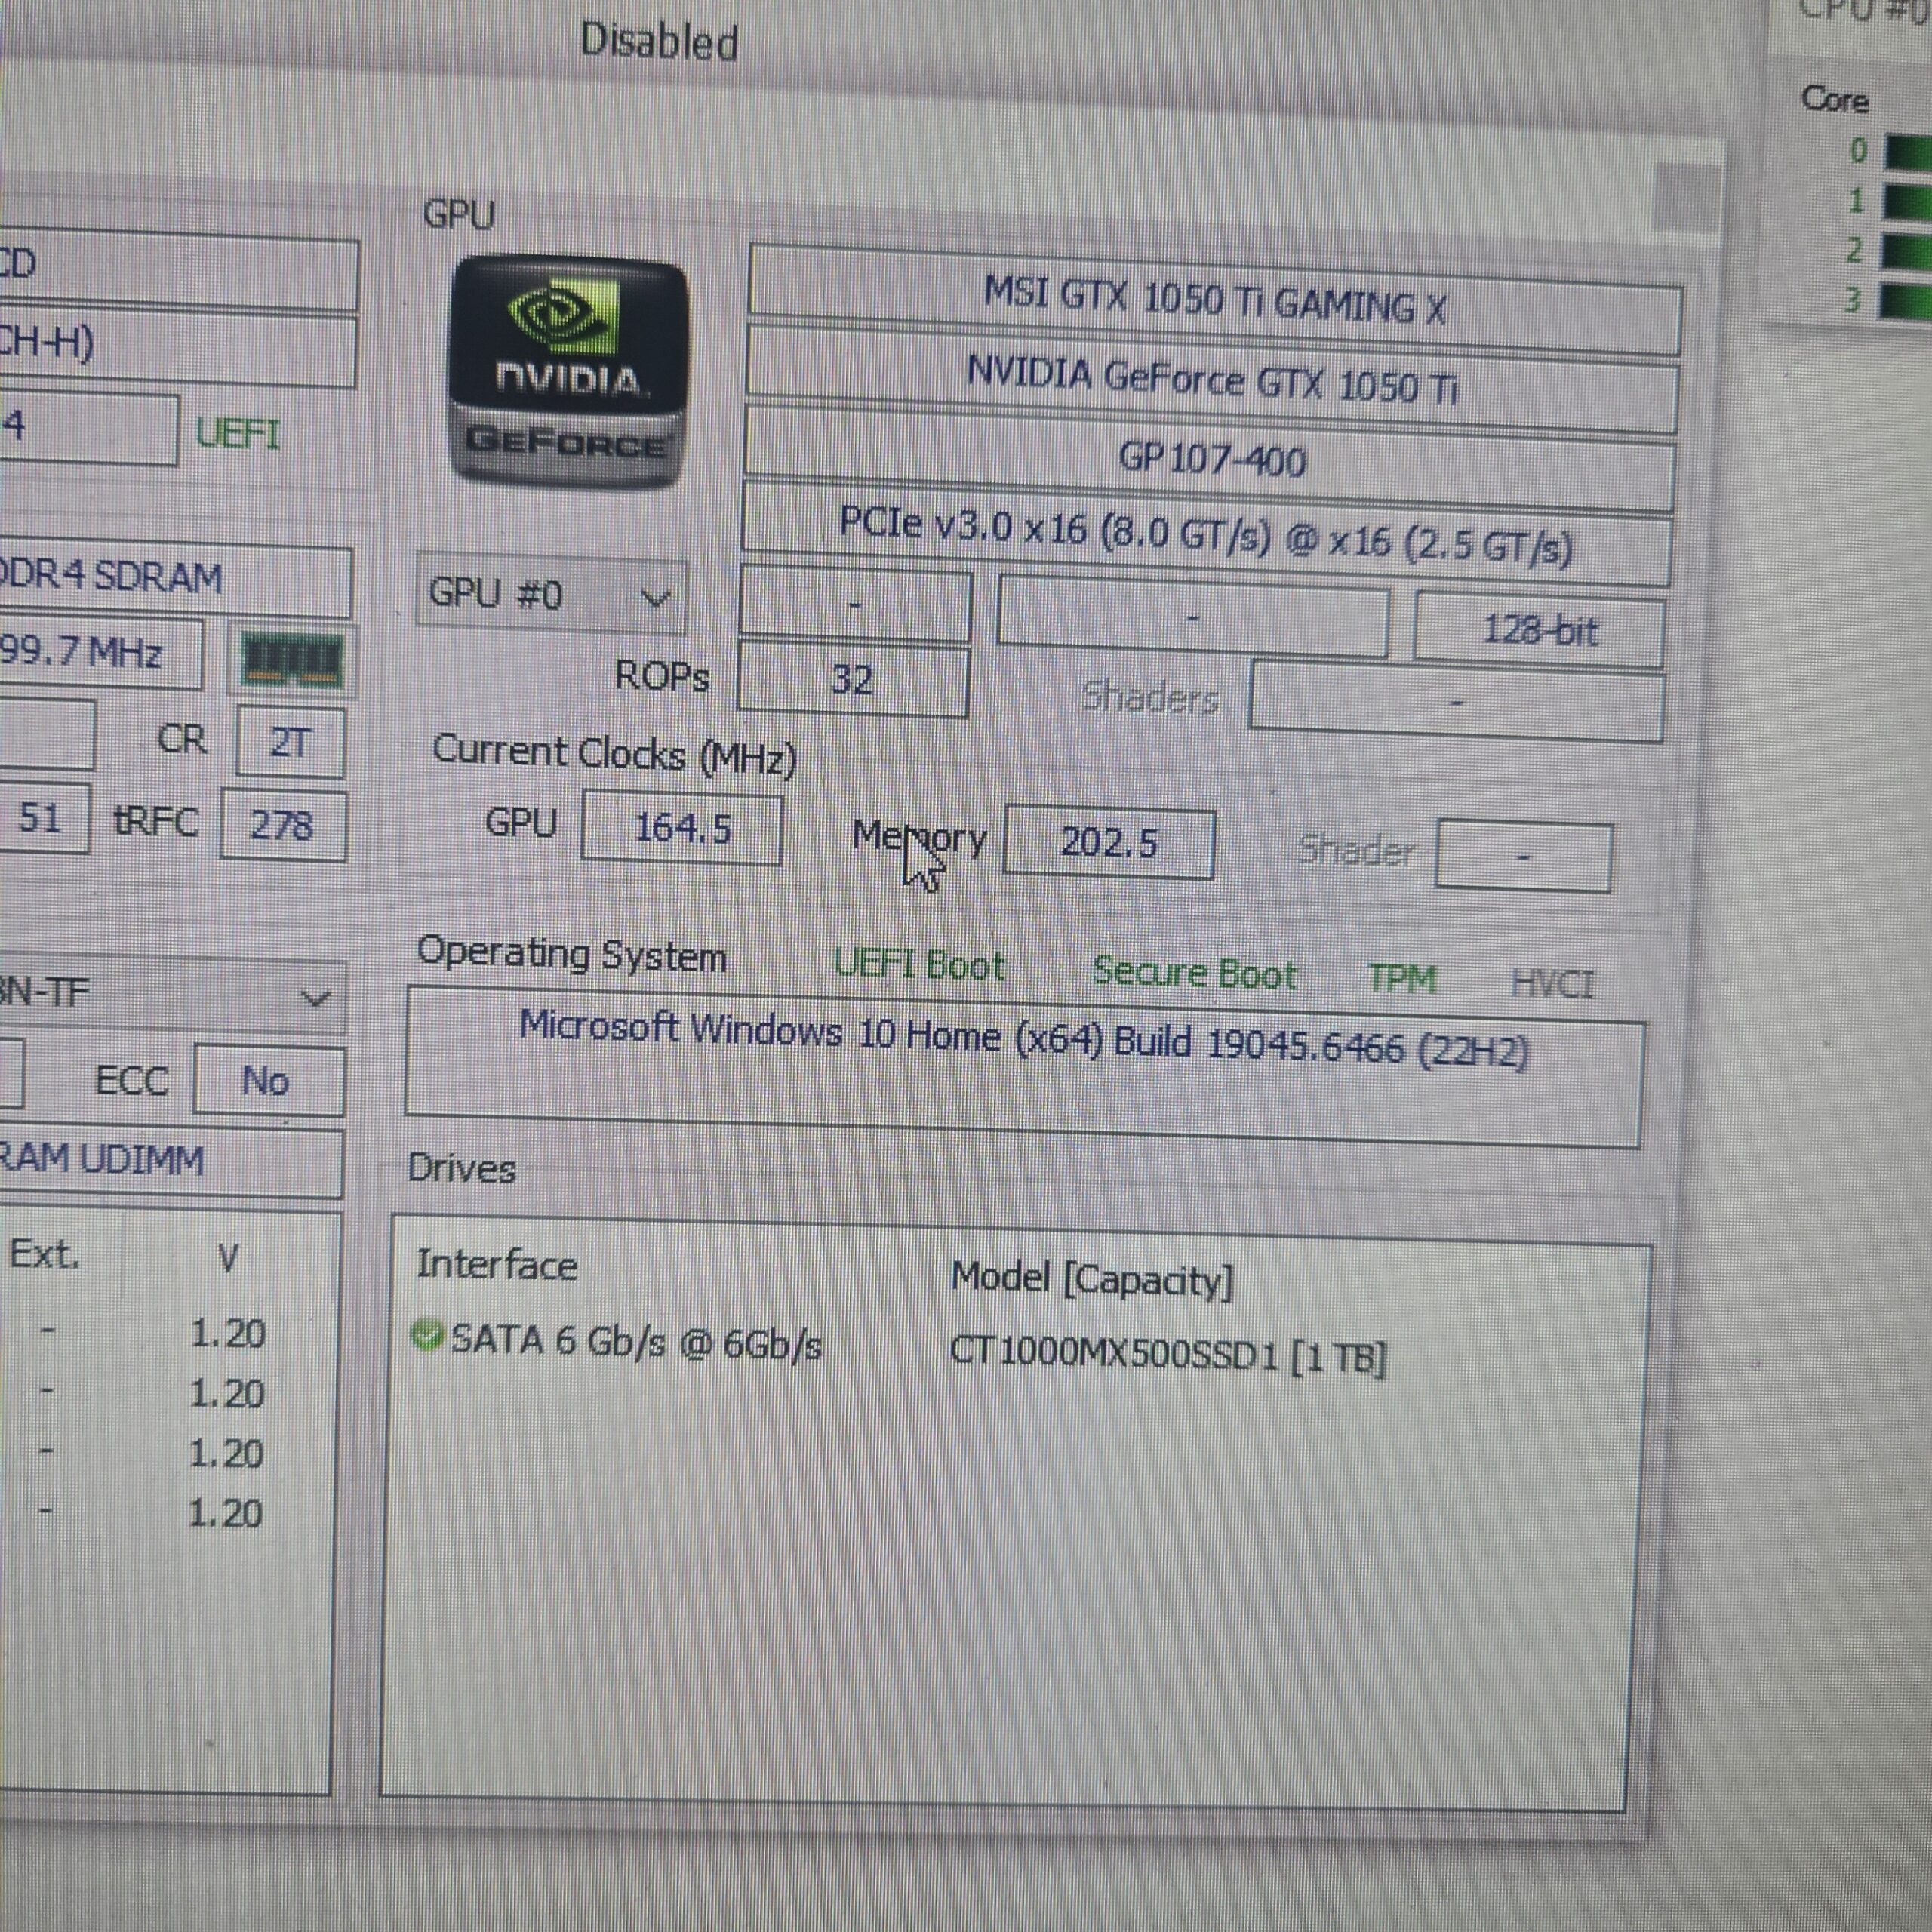
Task: Click the GP107-400 chip name field
Action: pos(1209,459)
